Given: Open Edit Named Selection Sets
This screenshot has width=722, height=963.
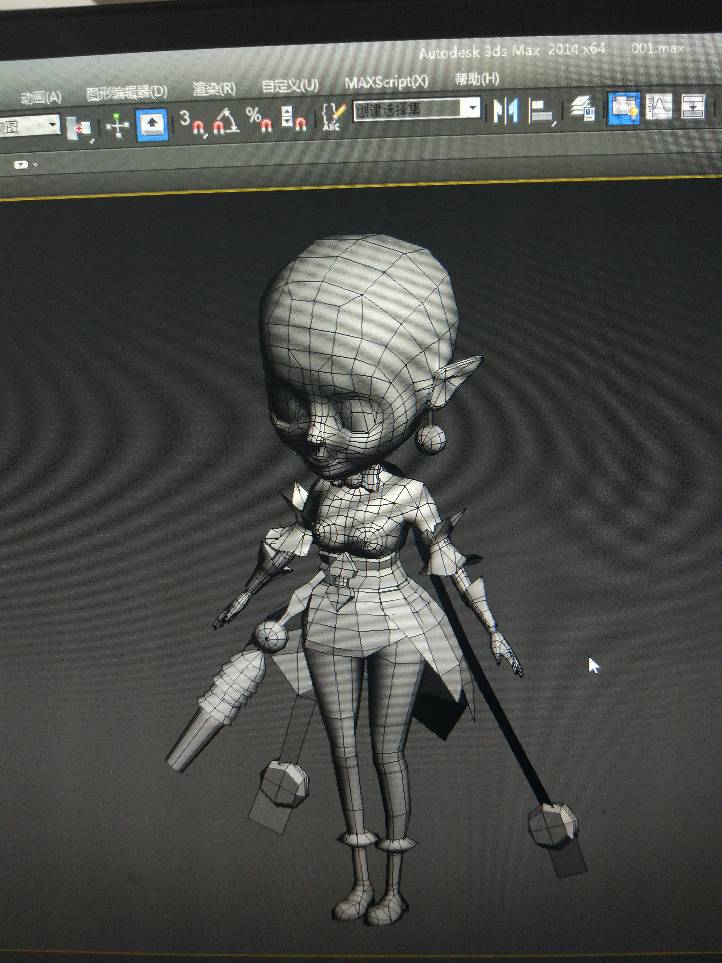Looking at the screenshot, I should tap(333, 115).
